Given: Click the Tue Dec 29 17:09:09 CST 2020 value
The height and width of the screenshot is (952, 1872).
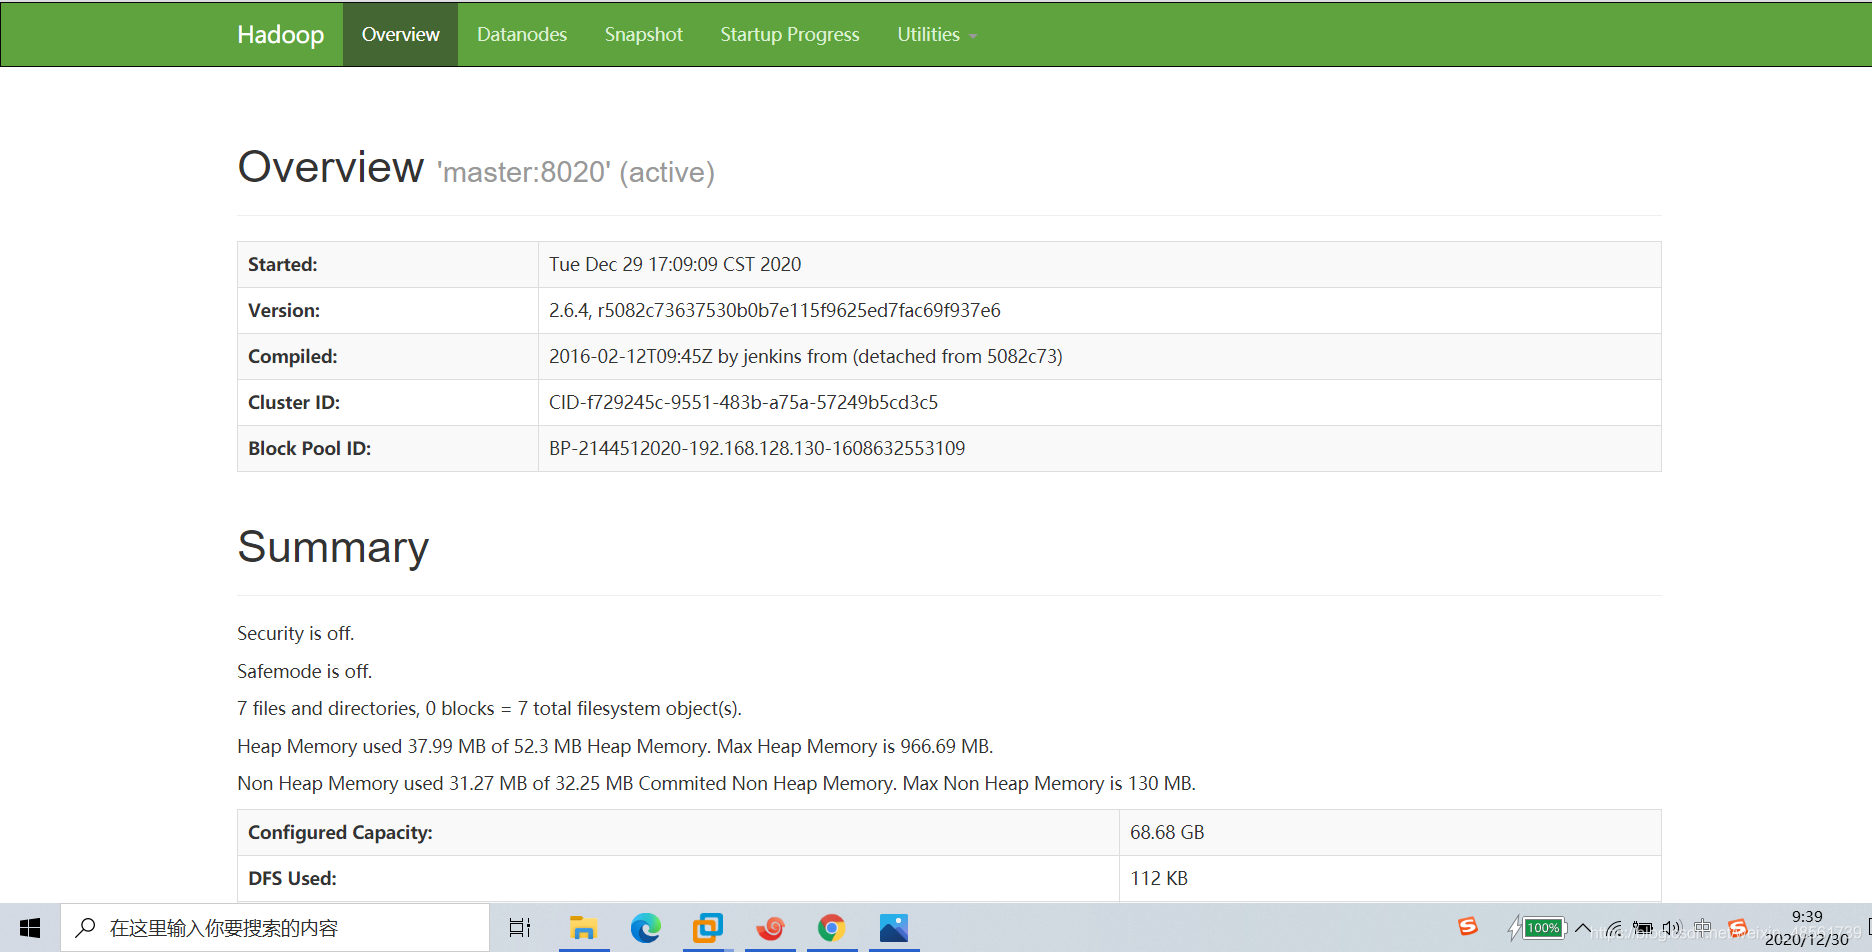Looking at the screenshot, I should (x=675, y=264).
